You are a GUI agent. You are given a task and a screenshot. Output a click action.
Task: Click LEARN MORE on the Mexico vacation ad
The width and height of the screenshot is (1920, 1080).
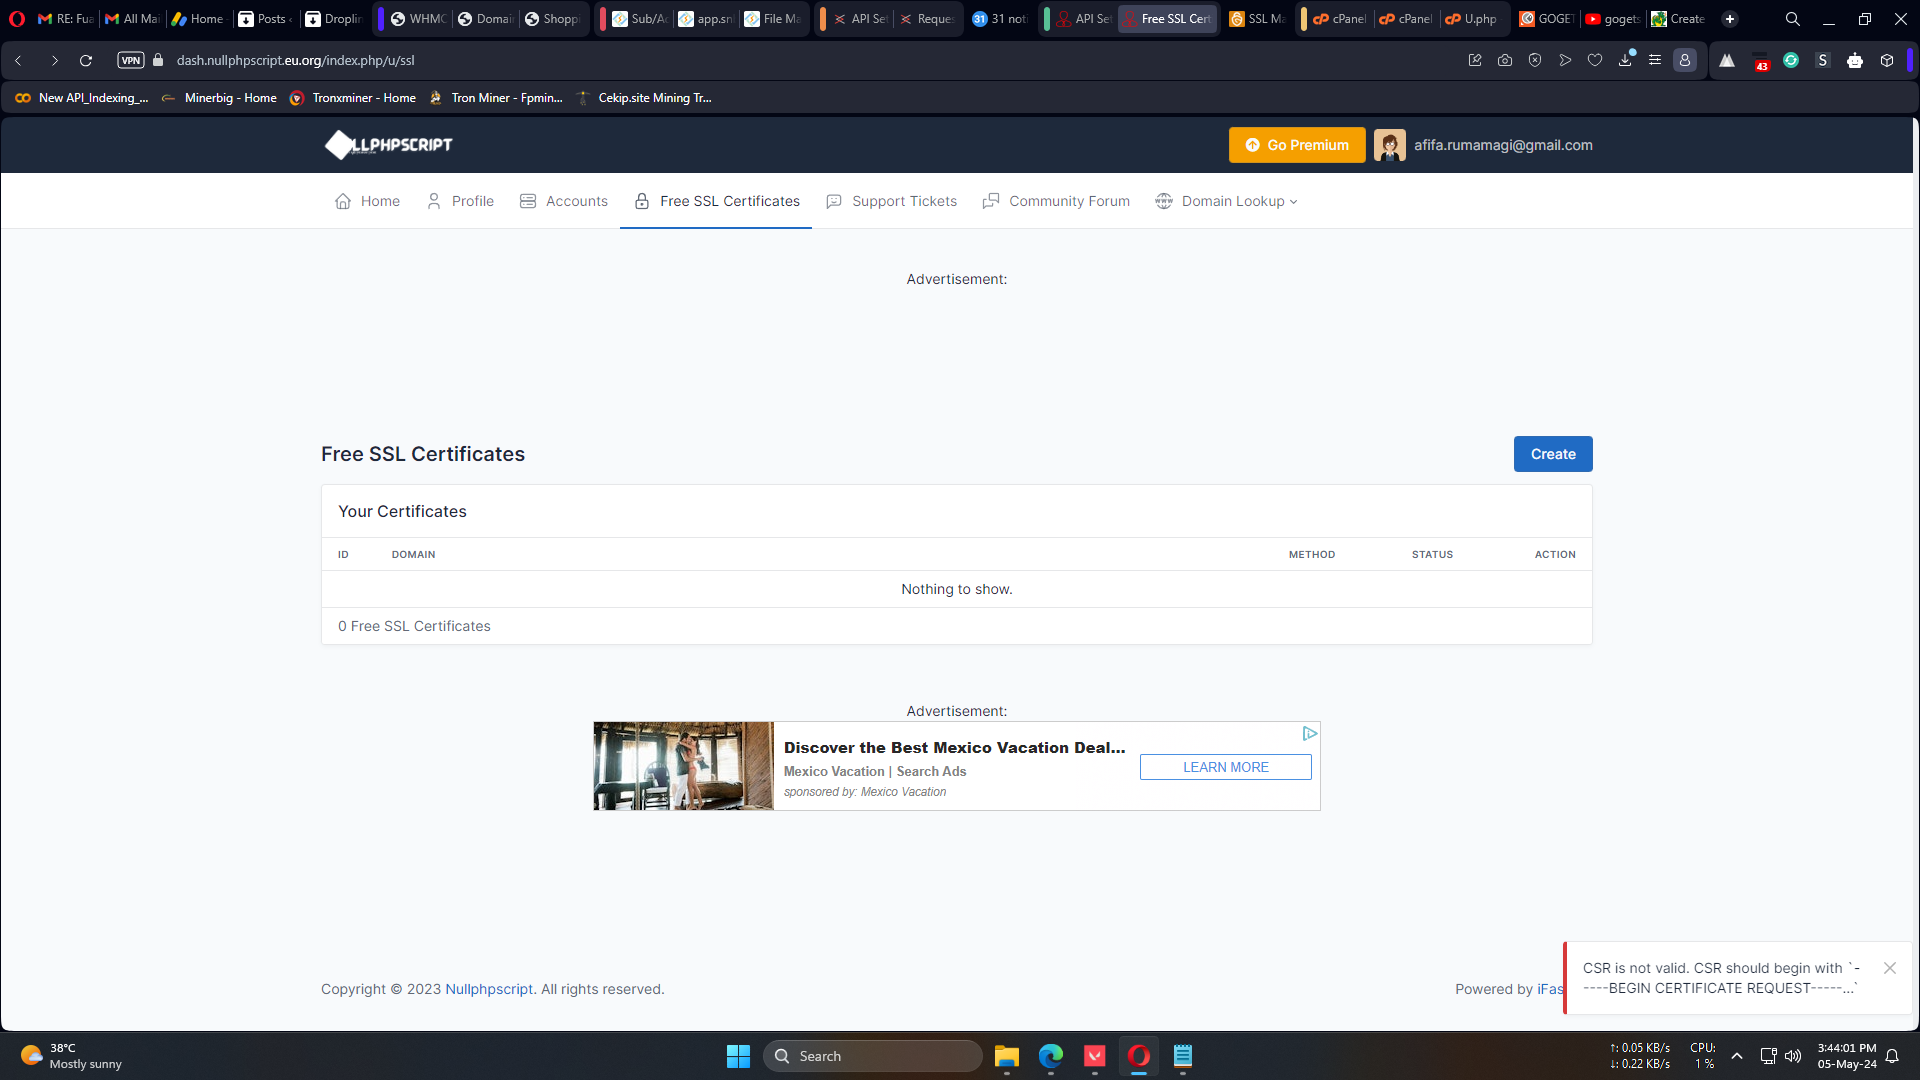(x=1226, y=767)
